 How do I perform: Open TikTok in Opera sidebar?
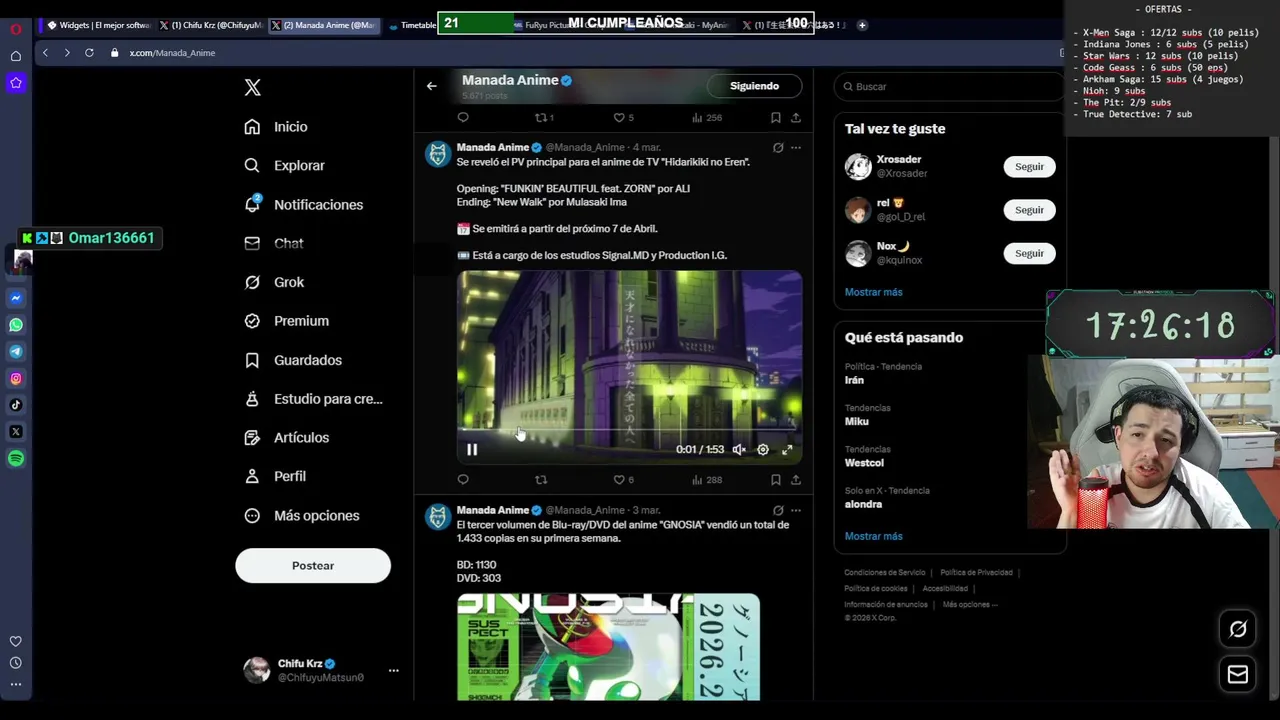[x=16, y=405]
